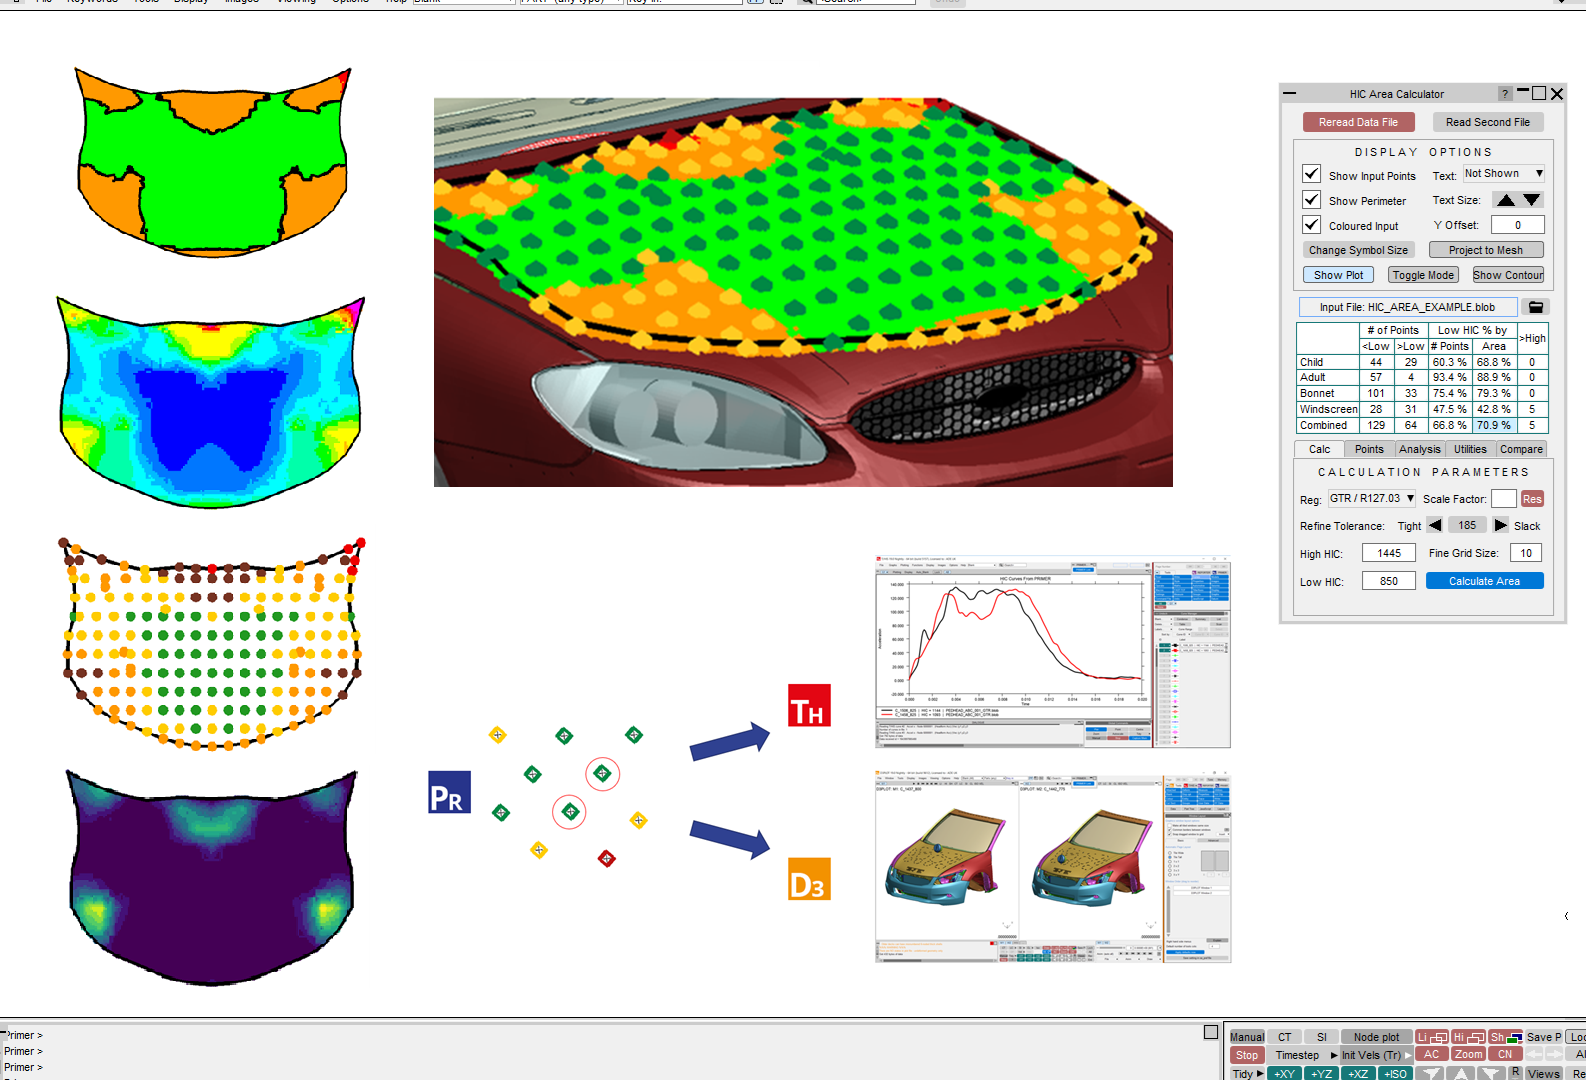Viewport: 1586px width, 1080px height.
Task: Click the orange D3PLOT logo icon
Action: (809, 879)
